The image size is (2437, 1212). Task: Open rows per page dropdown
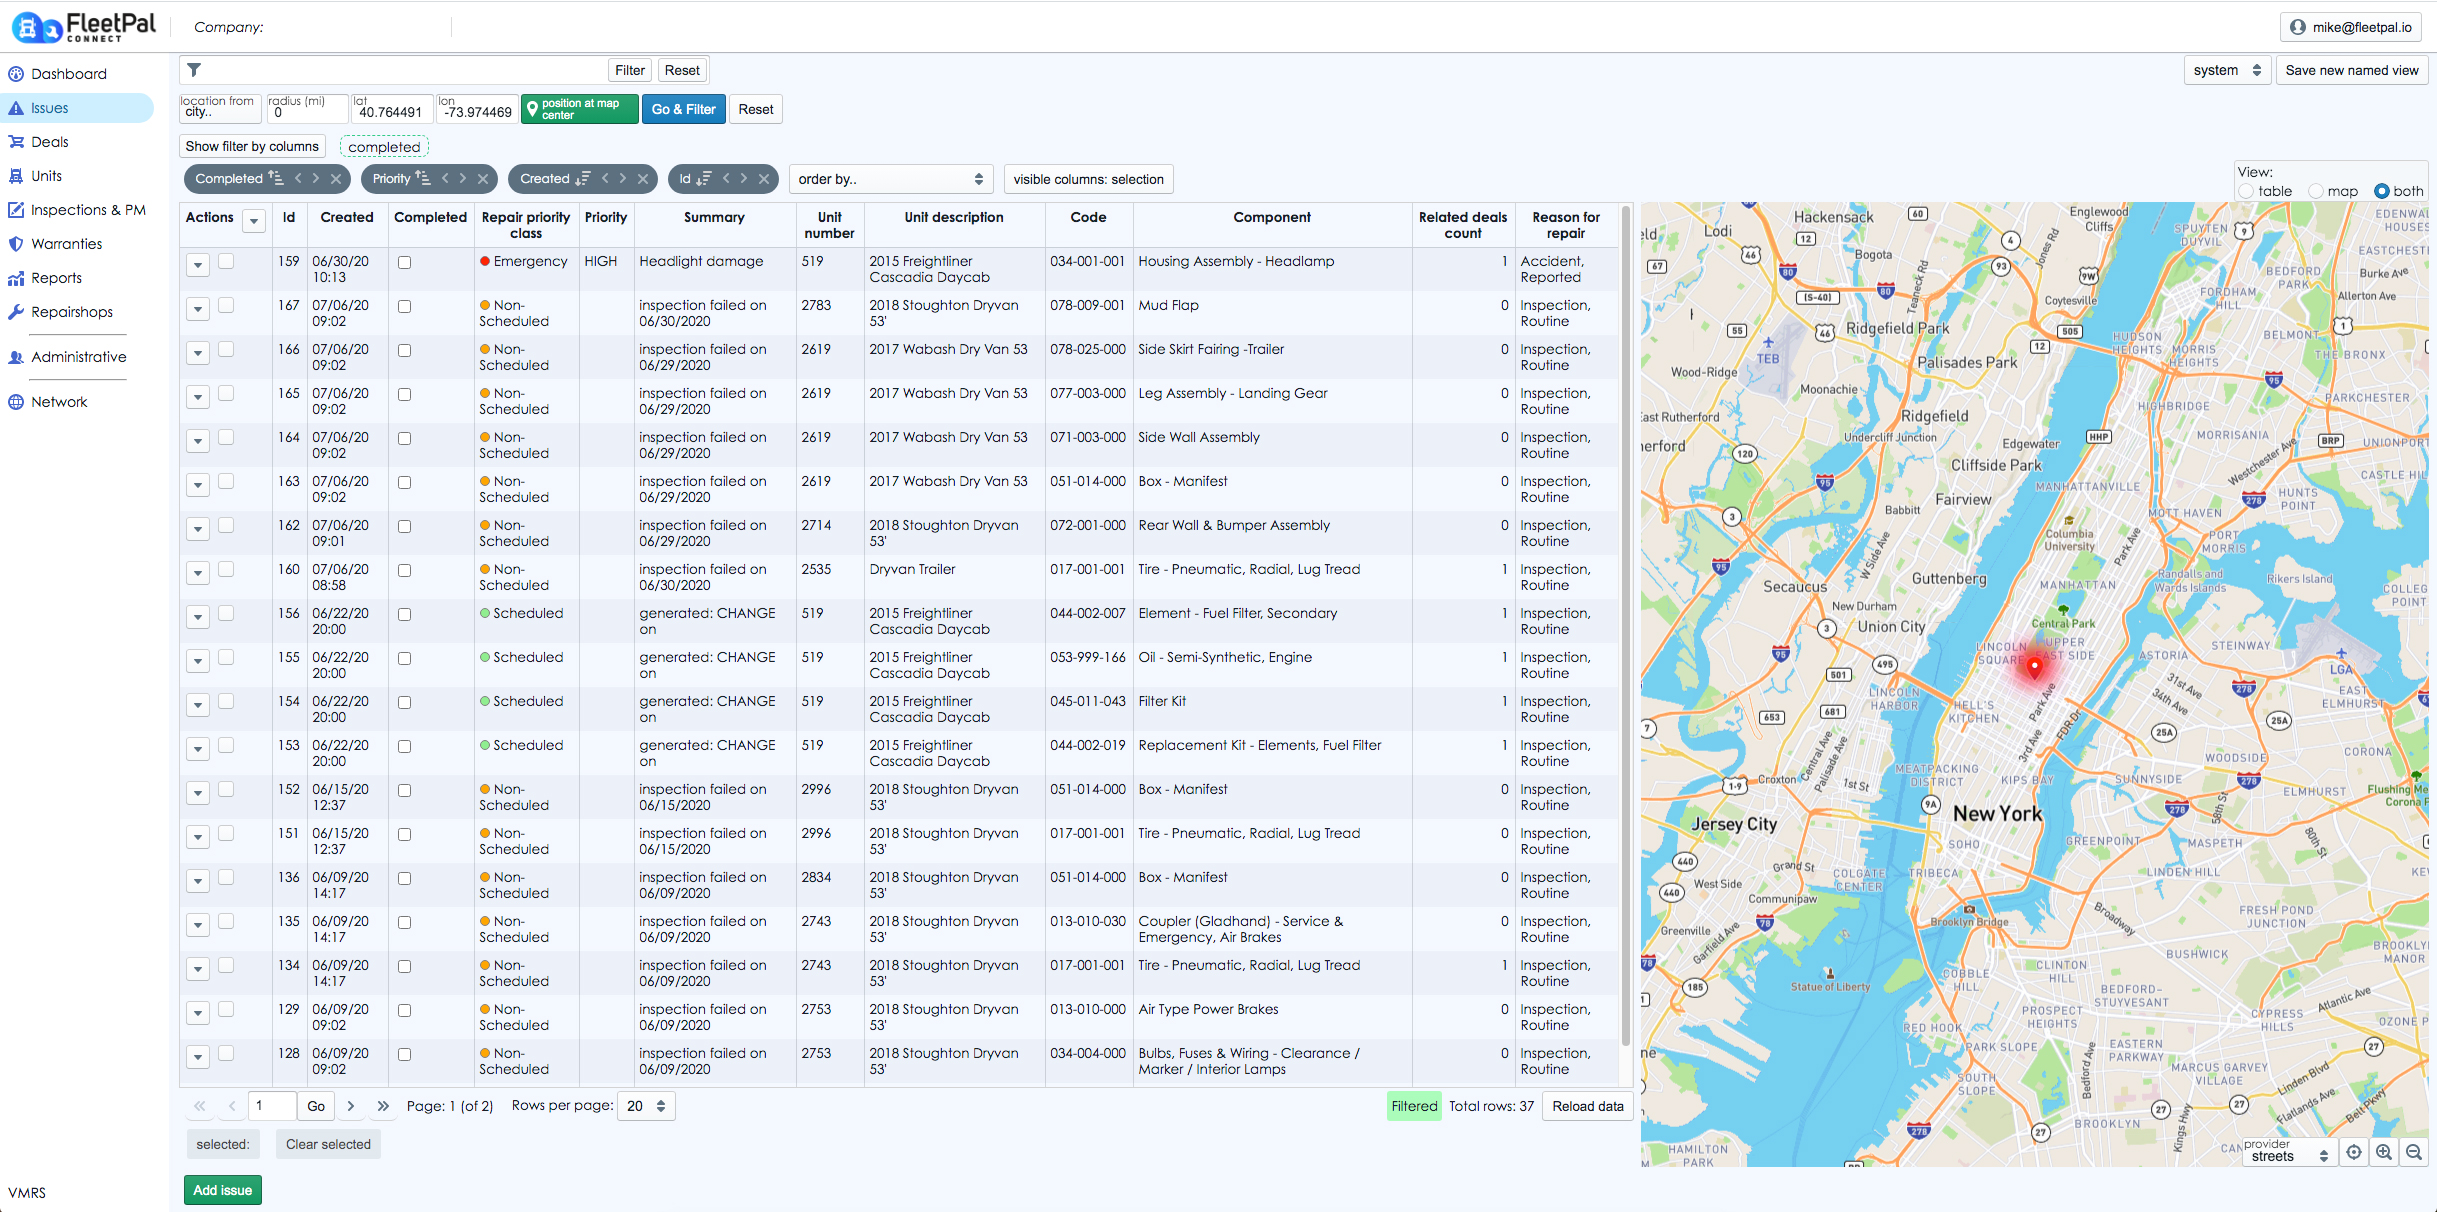647,1106
